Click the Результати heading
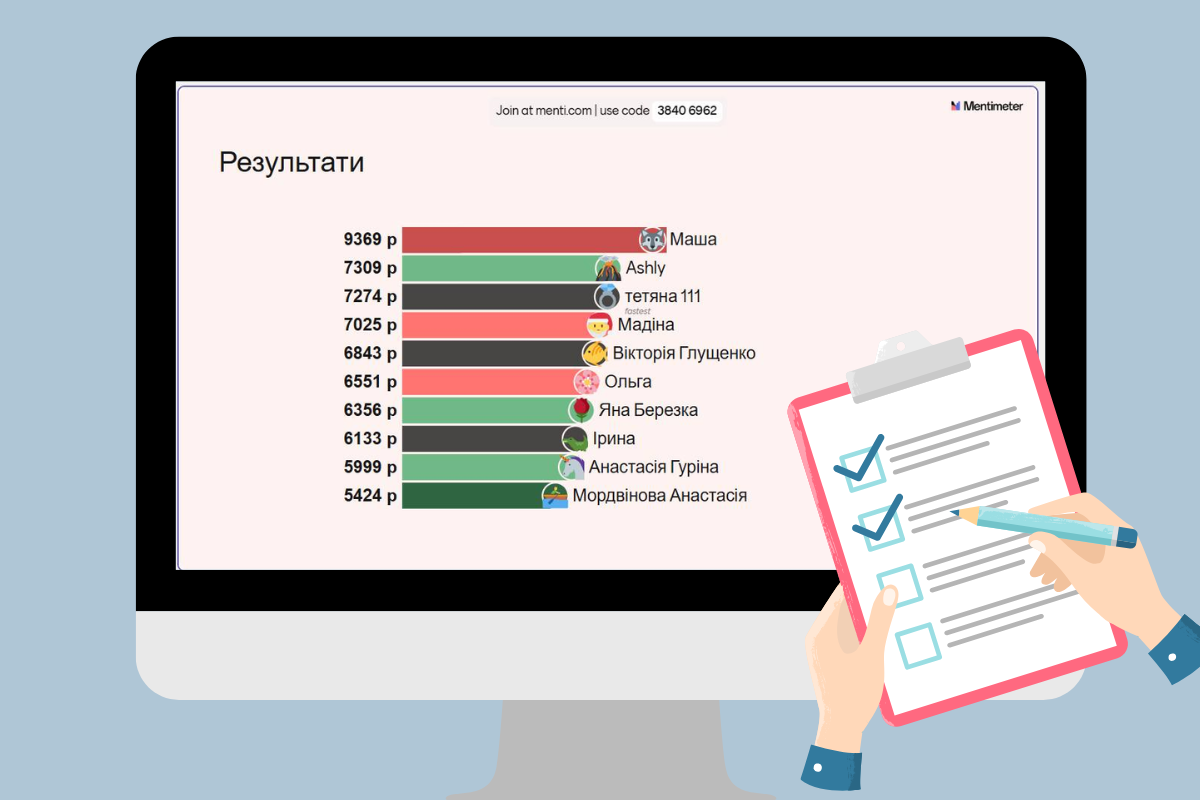 tap(291, 163)
